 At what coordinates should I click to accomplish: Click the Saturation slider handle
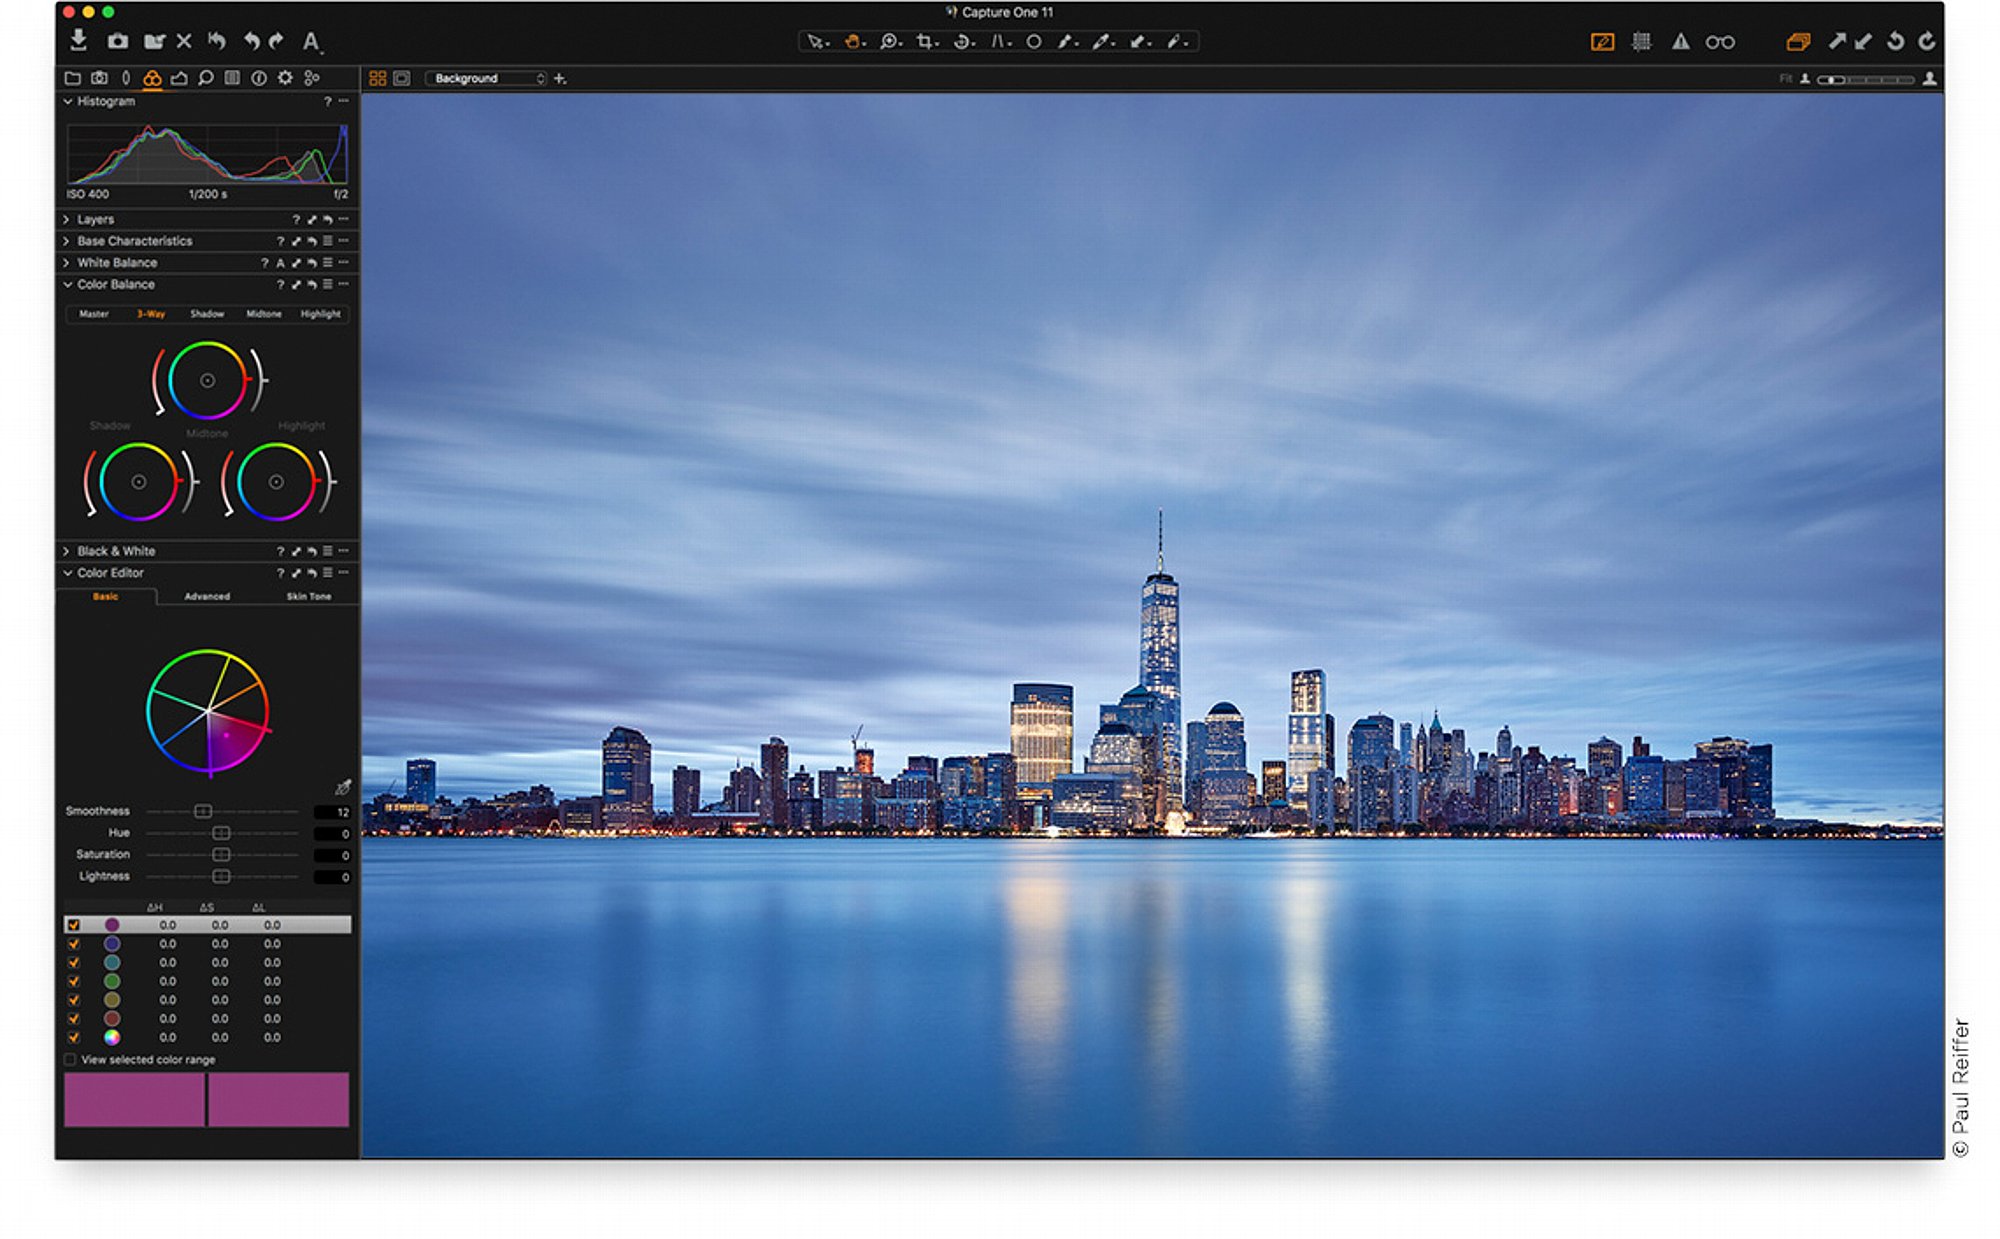coord(221,855)
